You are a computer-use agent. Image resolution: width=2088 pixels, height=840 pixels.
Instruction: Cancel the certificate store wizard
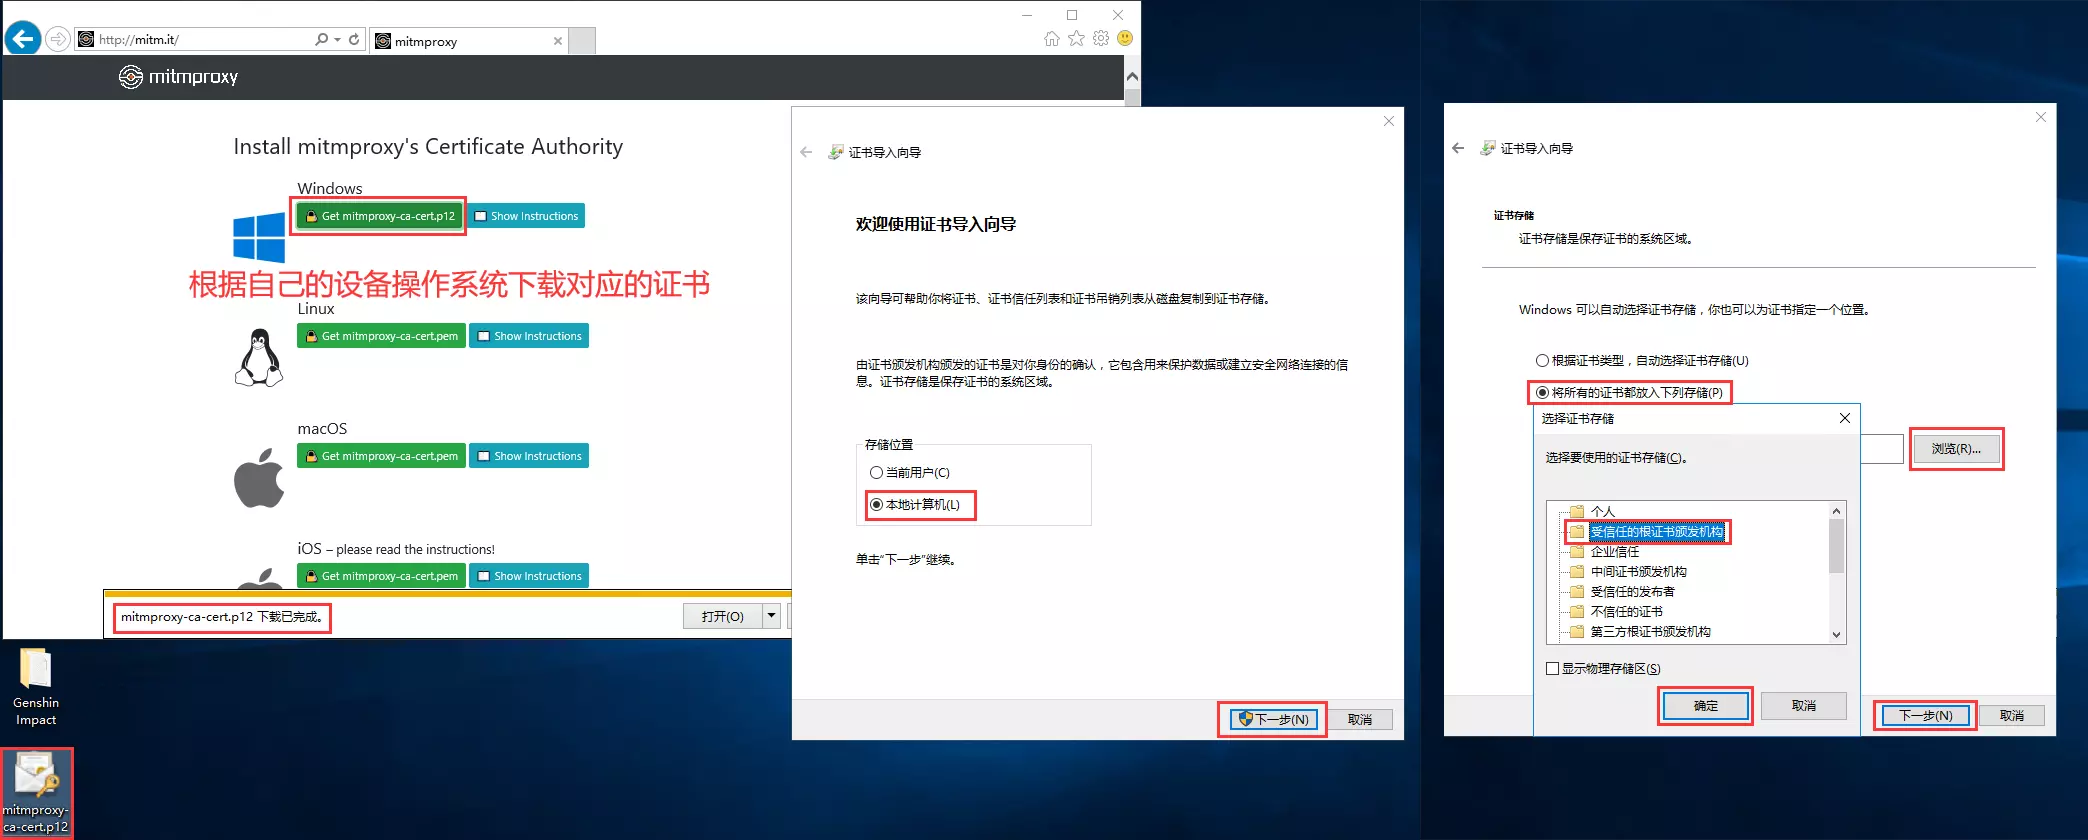2012,715
